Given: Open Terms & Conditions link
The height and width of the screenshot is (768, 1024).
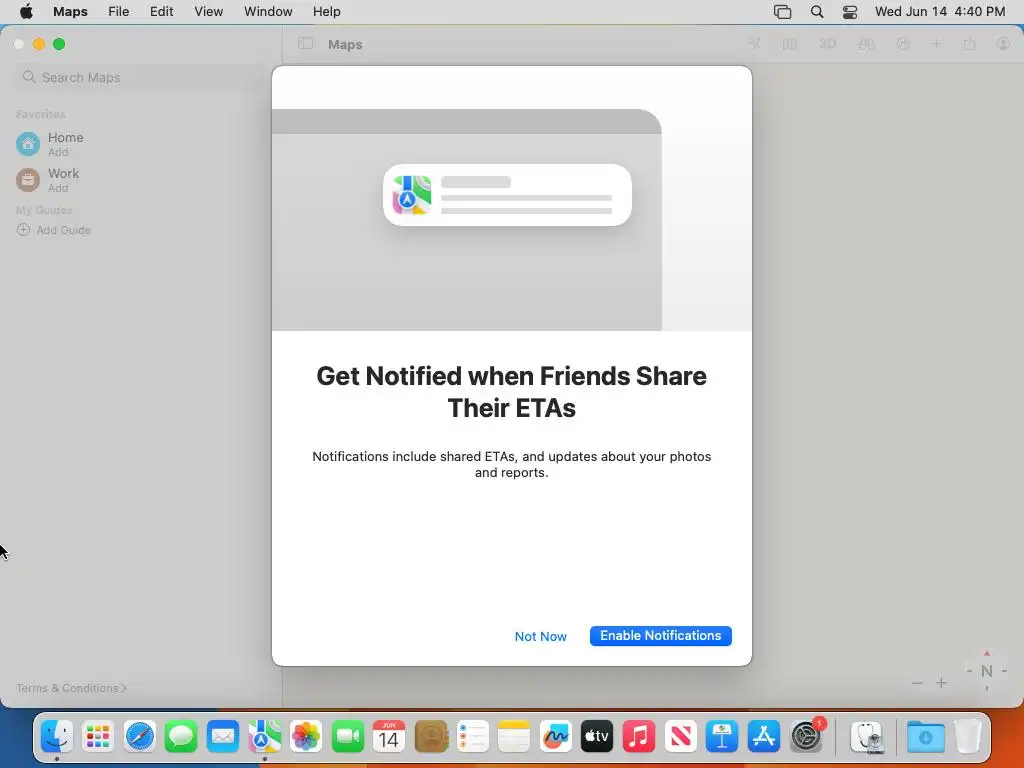Looking at the screenshot, I should tap(71, 688).
